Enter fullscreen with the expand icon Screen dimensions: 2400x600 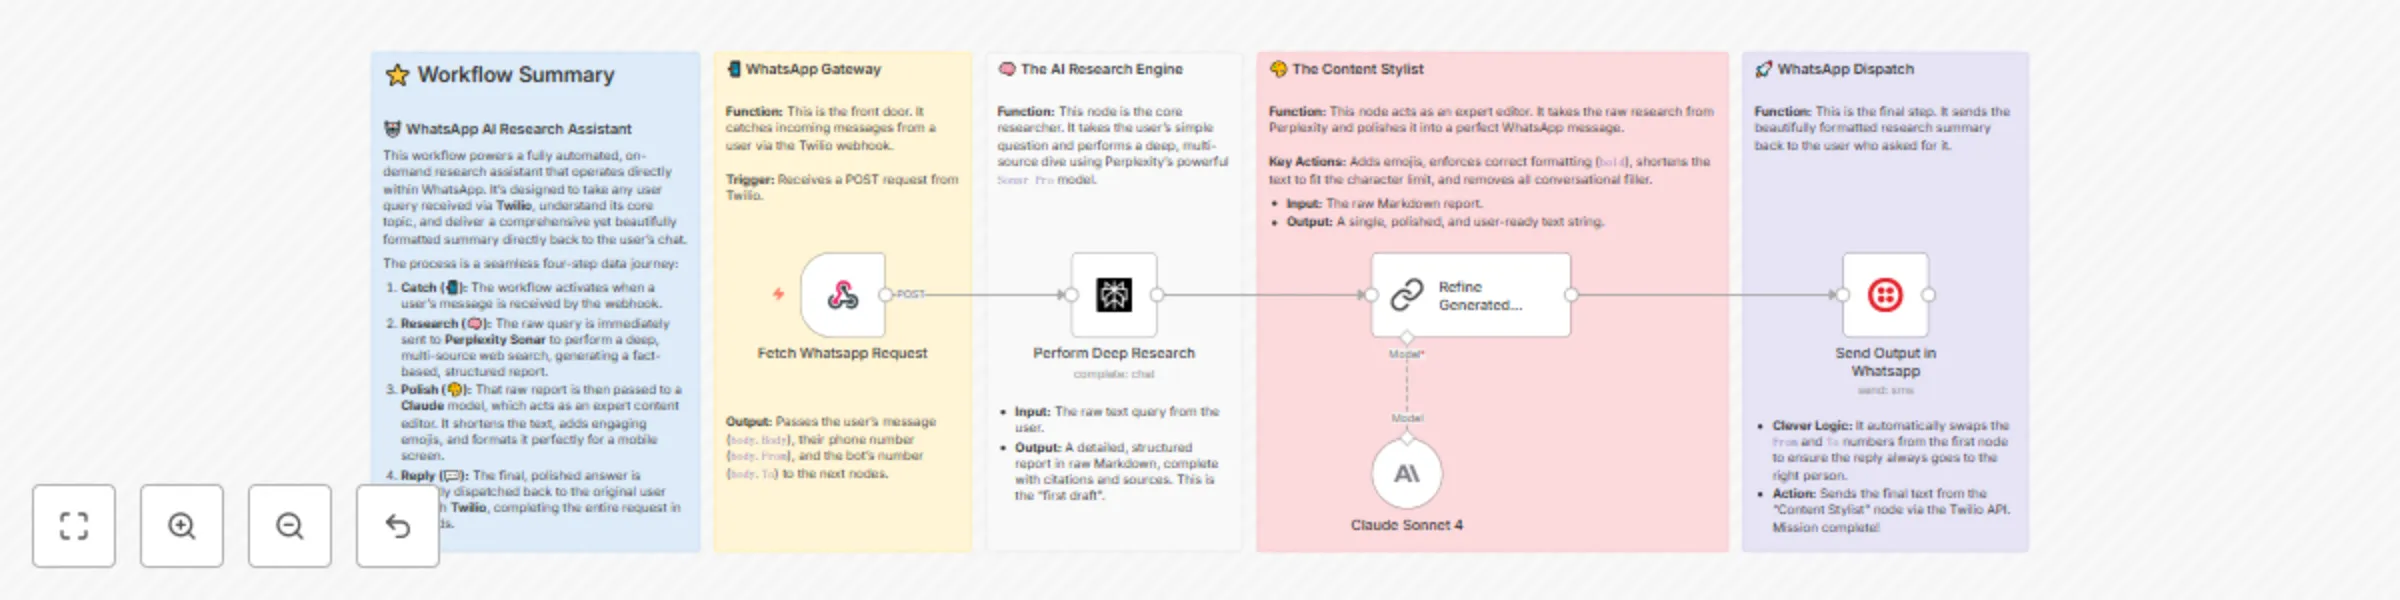(x=74, y=526)
